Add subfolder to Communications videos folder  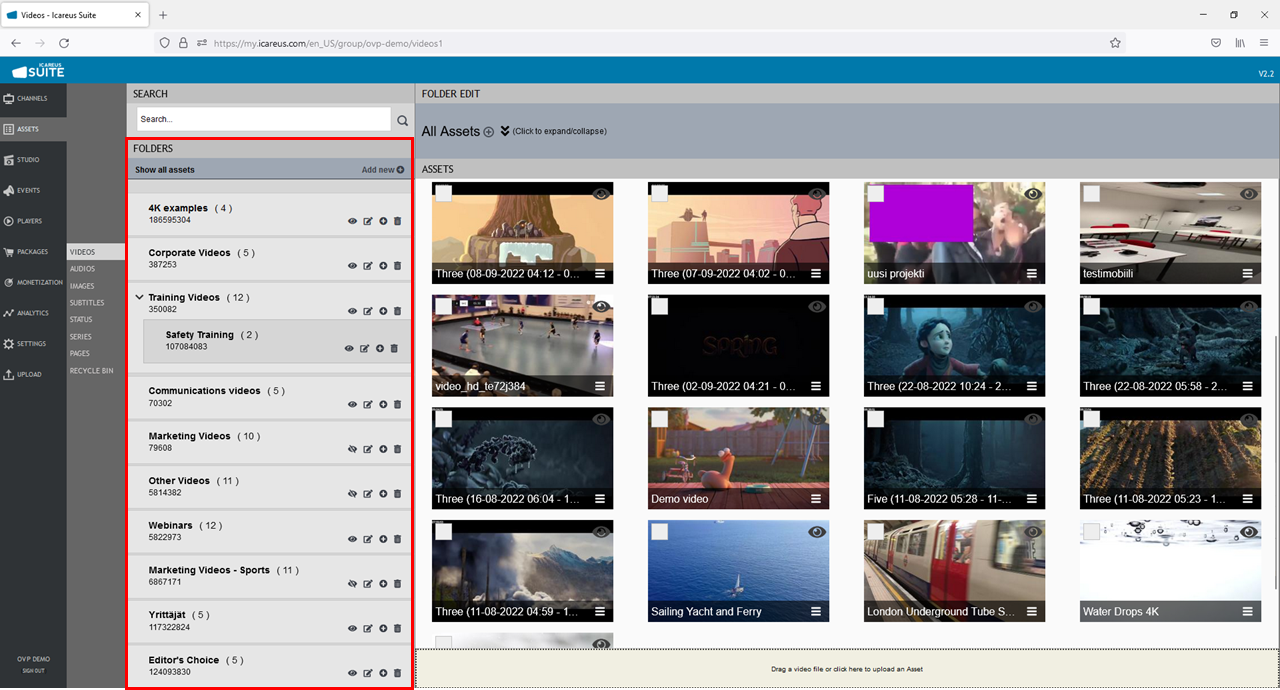click(383, 405)
